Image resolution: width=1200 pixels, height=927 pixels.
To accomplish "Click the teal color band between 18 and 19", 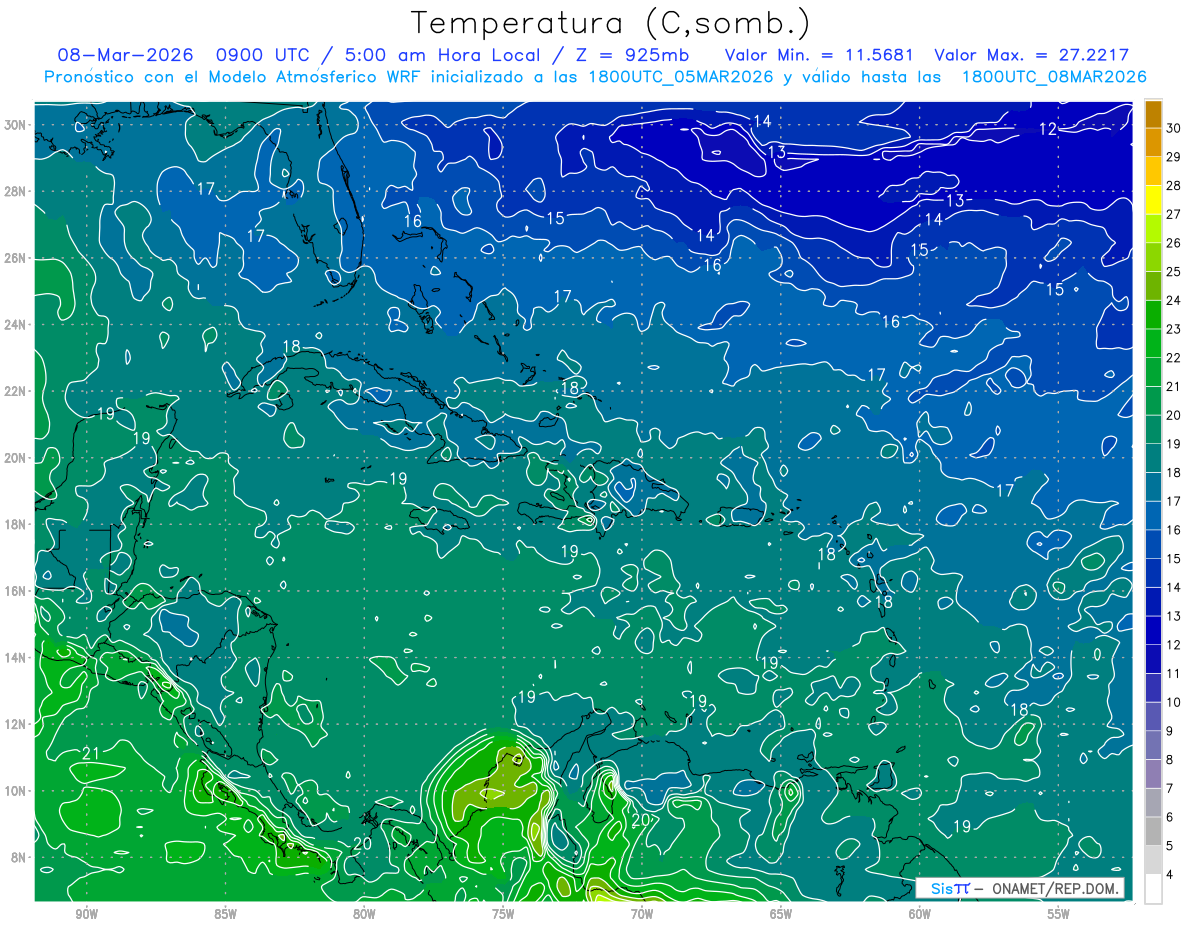I will pyautogui.click(x=1153, y=459).
